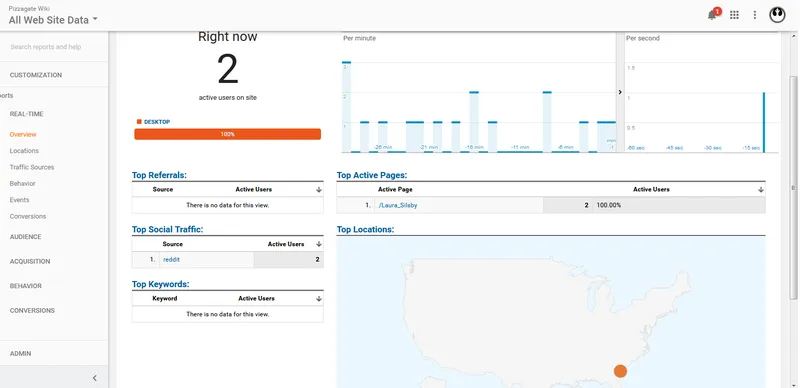Image resolution: width=800 pixels, height=388 pixels.
Task: Collapse the sidebar with the chevron
Action: [x=94, y=378]
